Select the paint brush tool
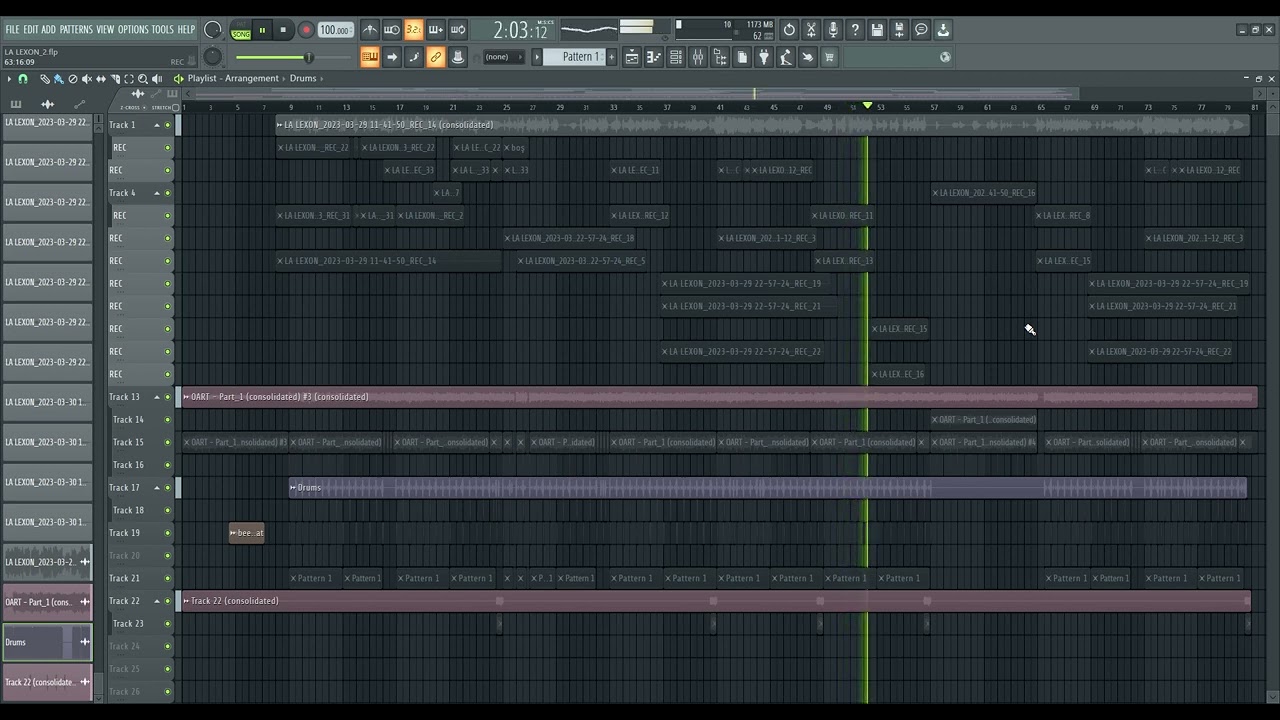 point(58,78)
